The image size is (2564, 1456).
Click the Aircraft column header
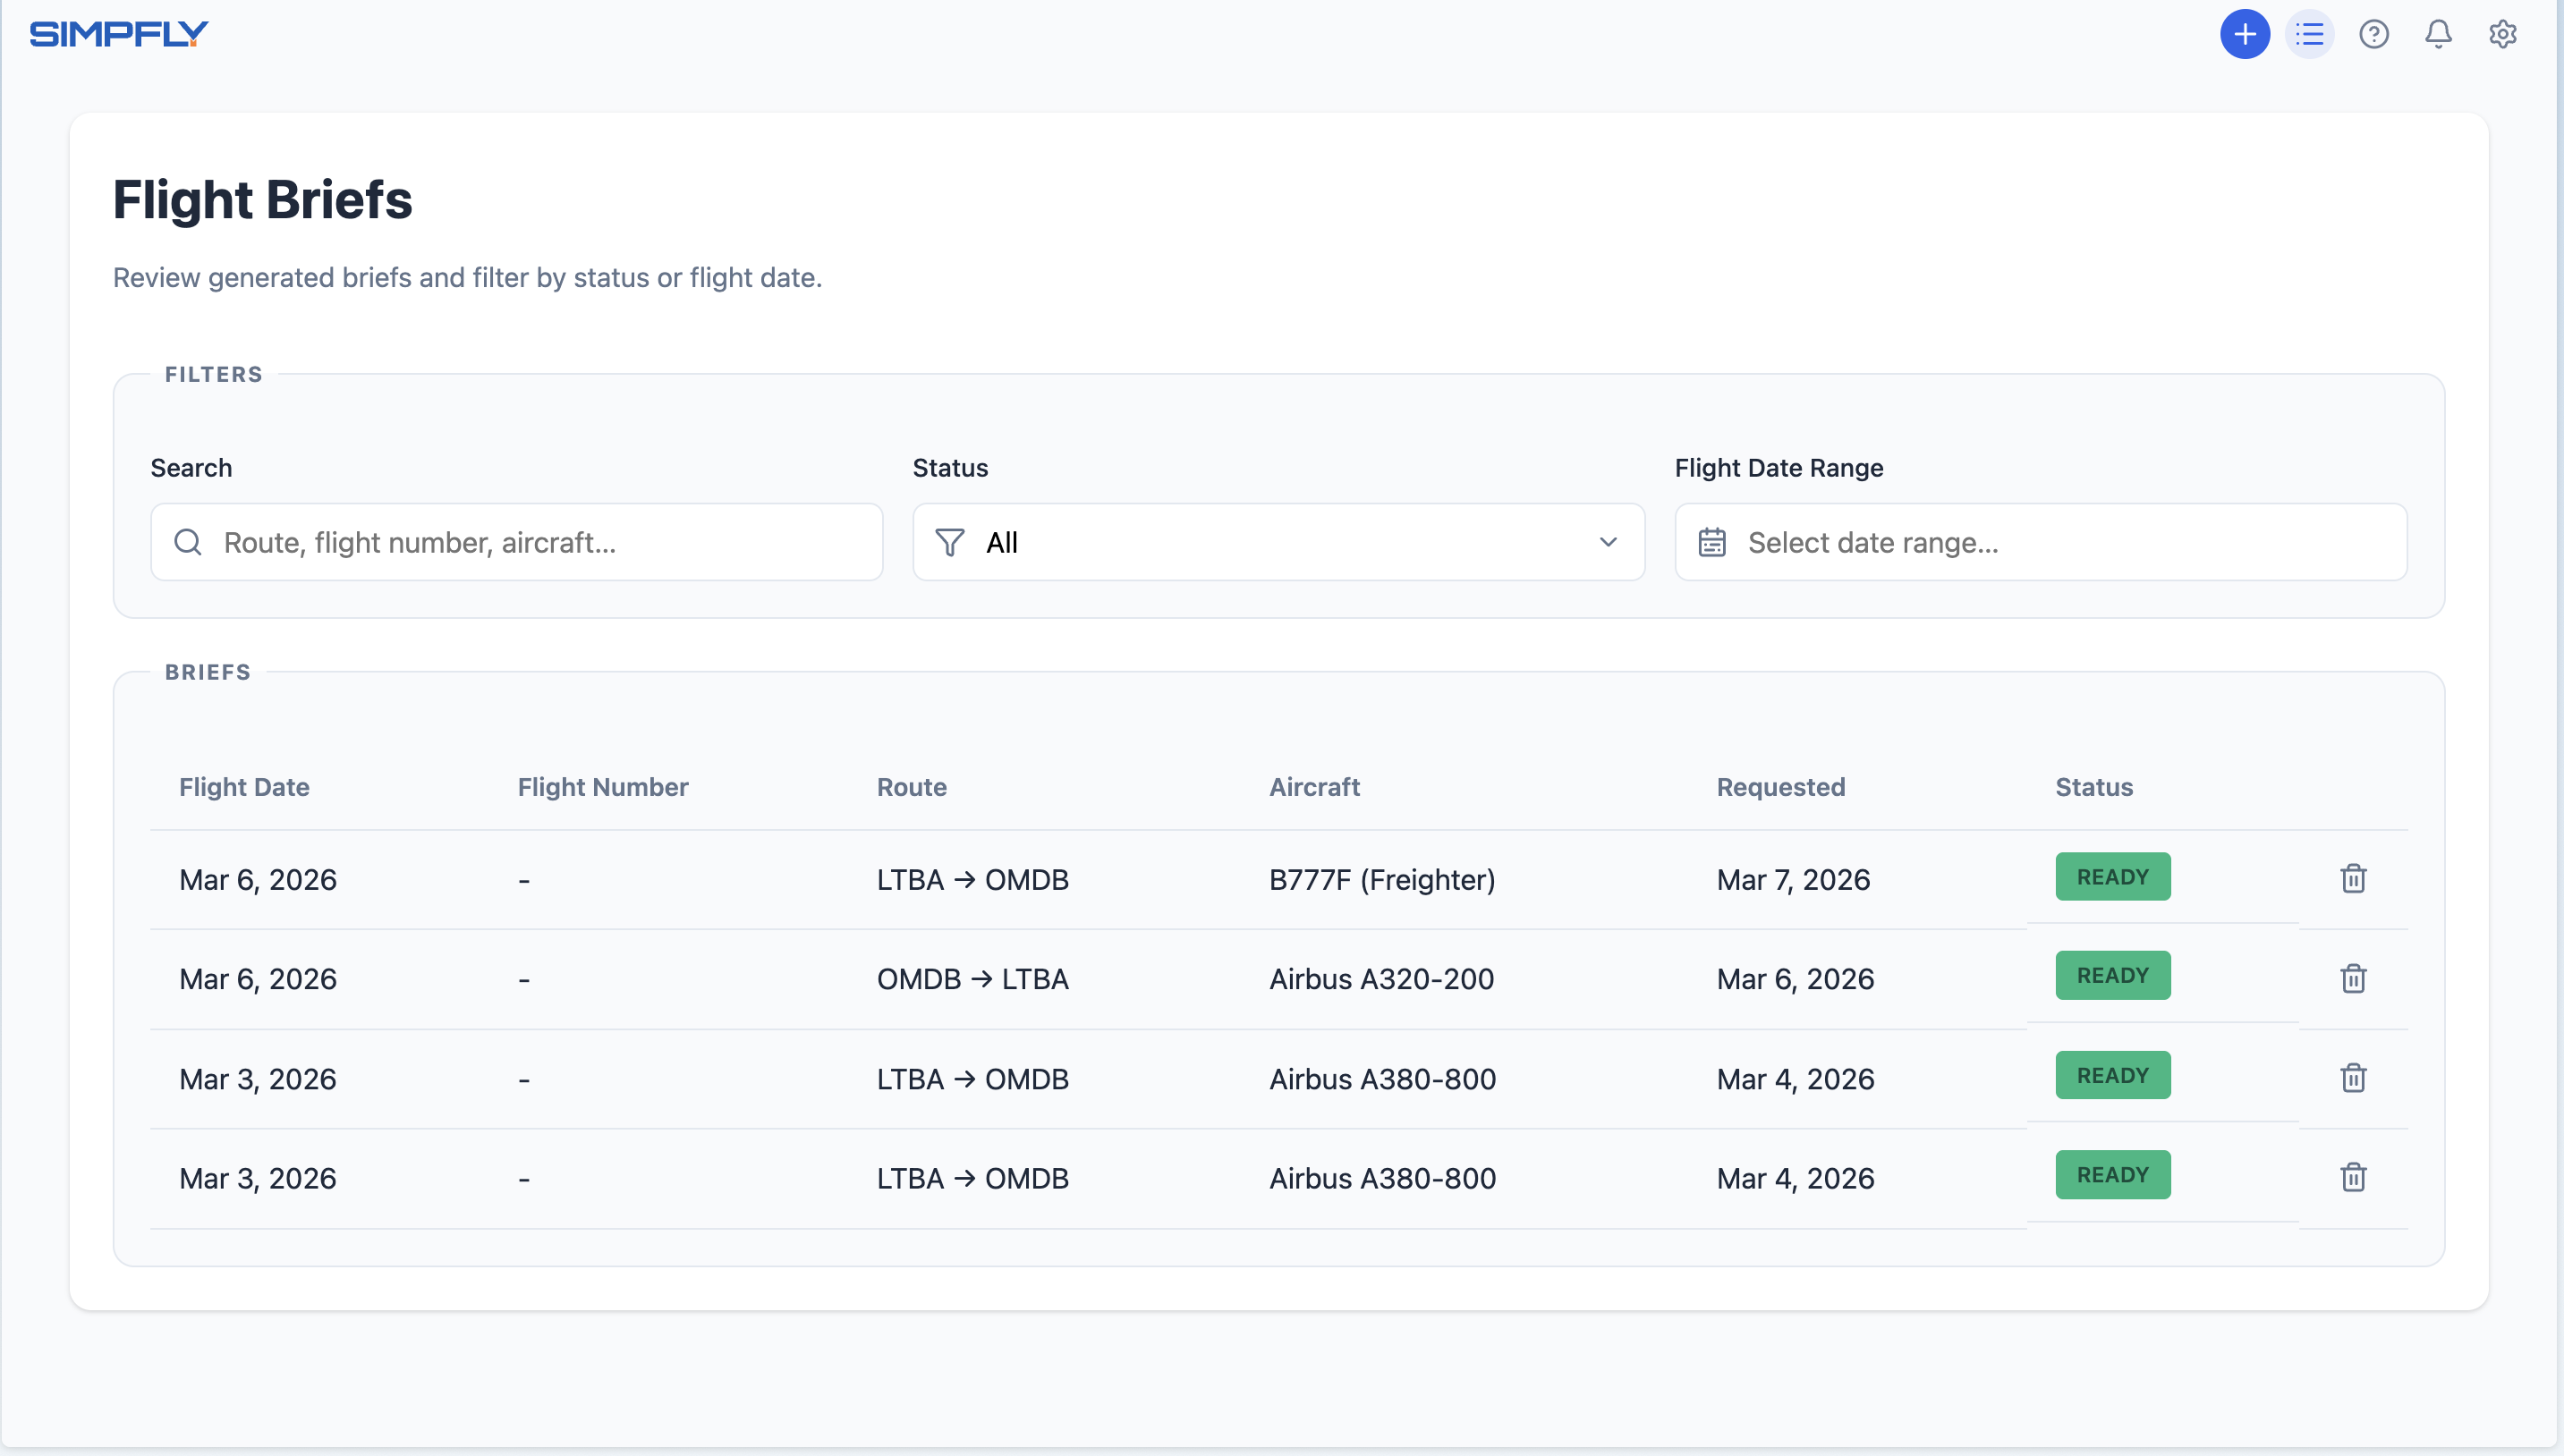pos(1314,787)
